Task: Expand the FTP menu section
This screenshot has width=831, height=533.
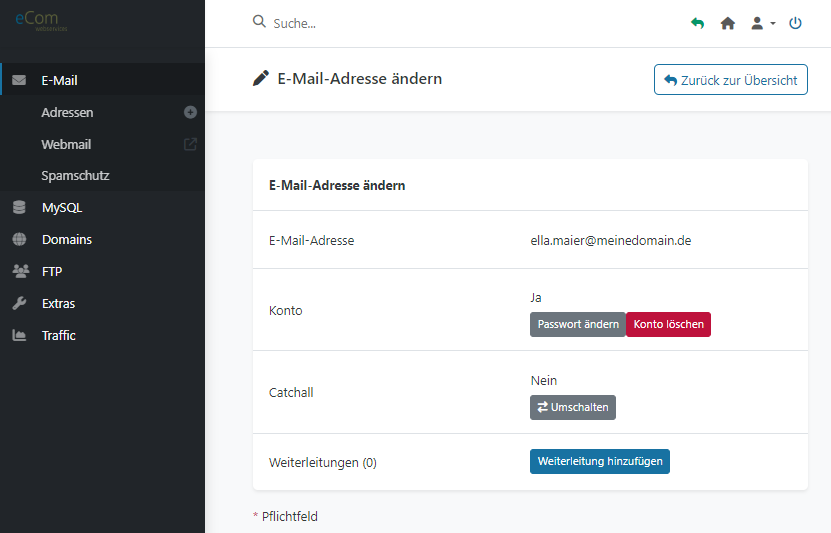Action: pyautogui.click(x=52, y=271)
